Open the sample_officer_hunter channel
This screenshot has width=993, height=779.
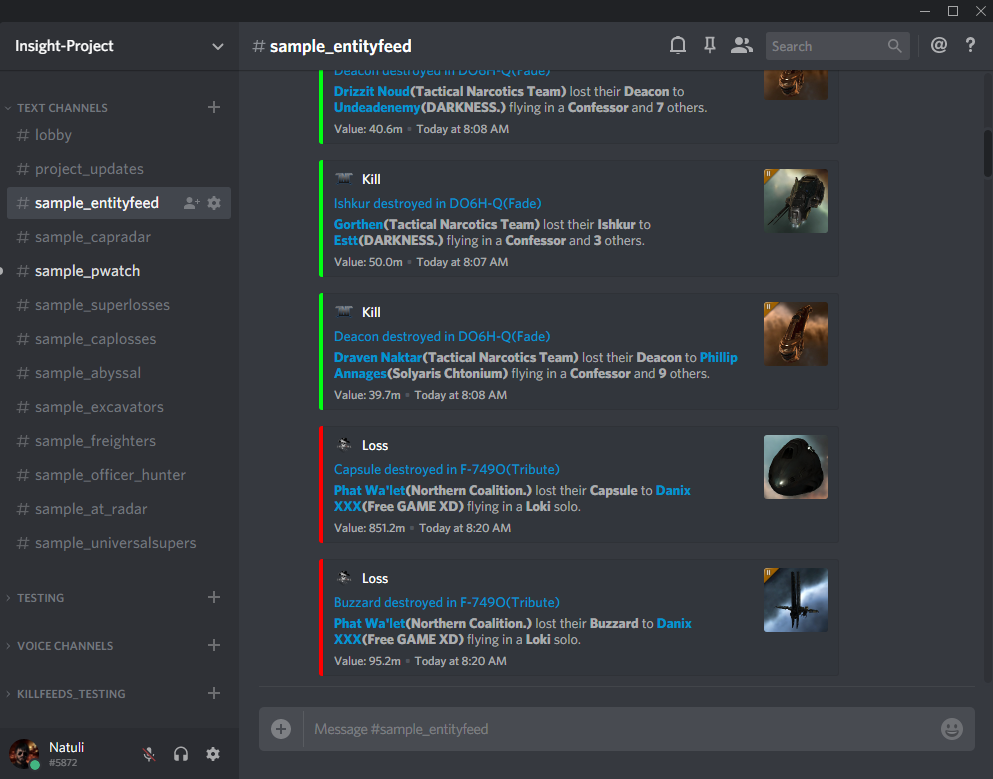click(118, 475)
